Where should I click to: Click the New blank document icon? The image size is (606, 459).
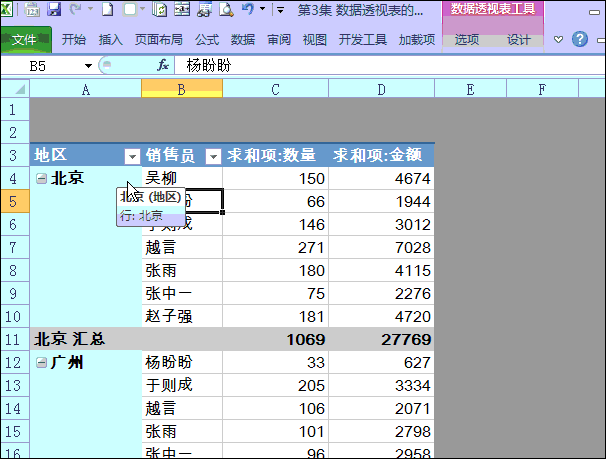[x=107, y=9]
